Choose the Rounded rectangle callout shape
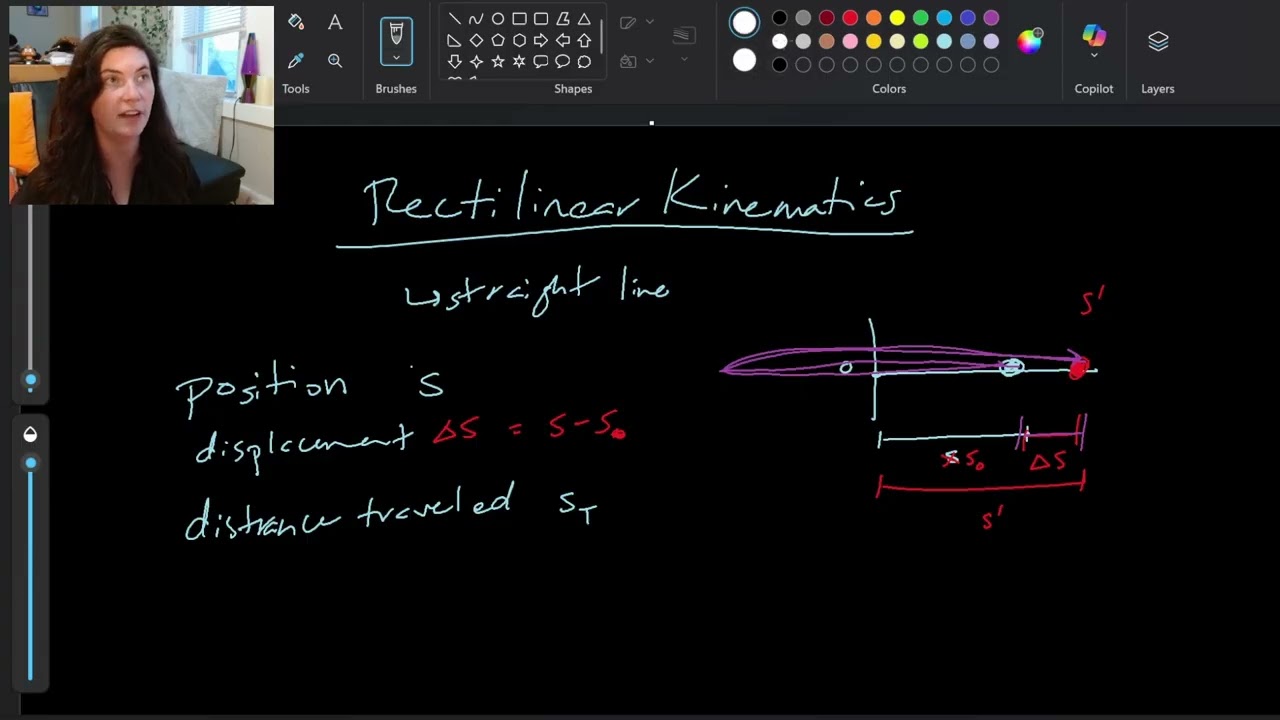Image resolution: width=1280 pixels, height=720 pixels. (x=541, y=62)
